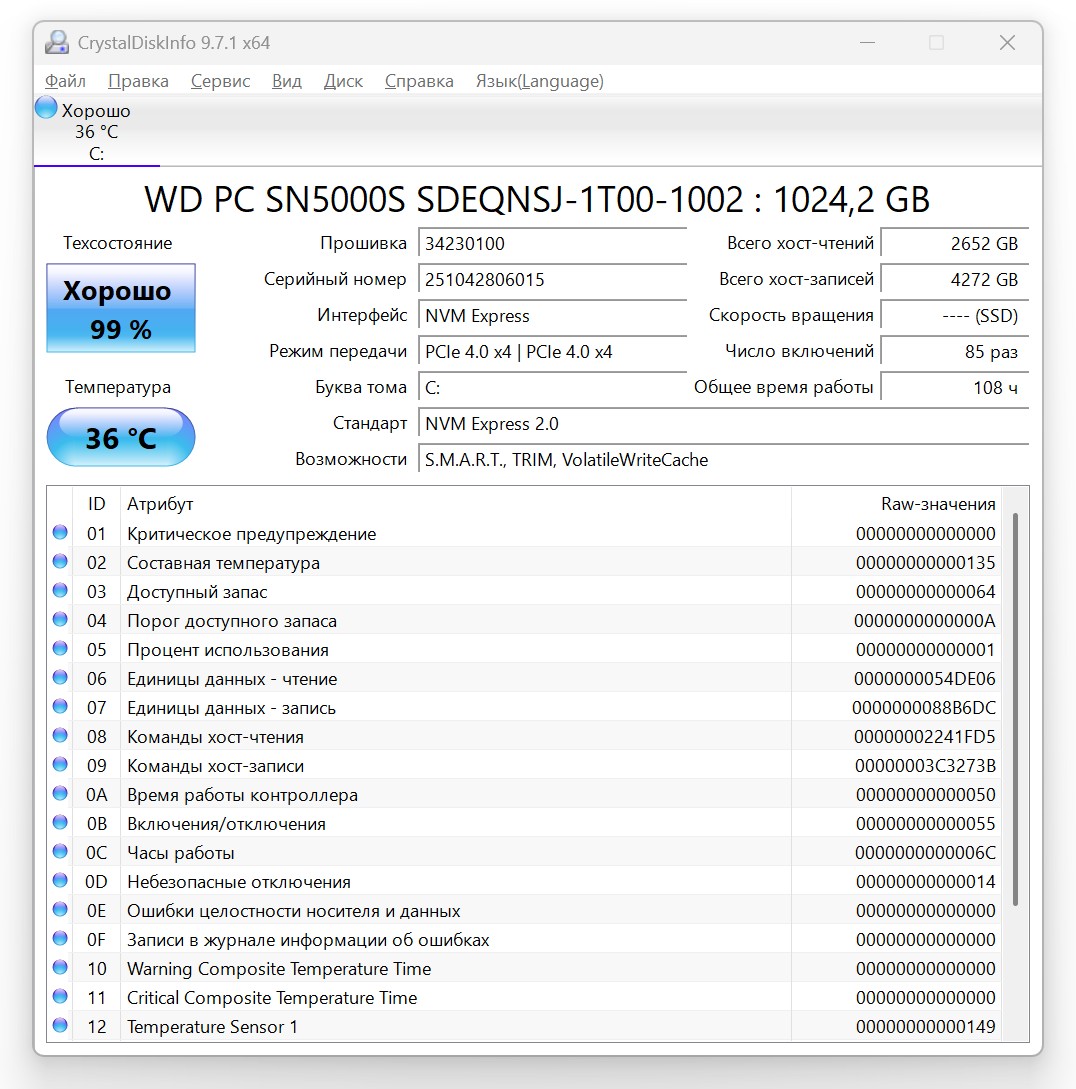Click the status orb for Составная температура row
This screenshot has width=1076, height=1089.
tap(60, 561)
